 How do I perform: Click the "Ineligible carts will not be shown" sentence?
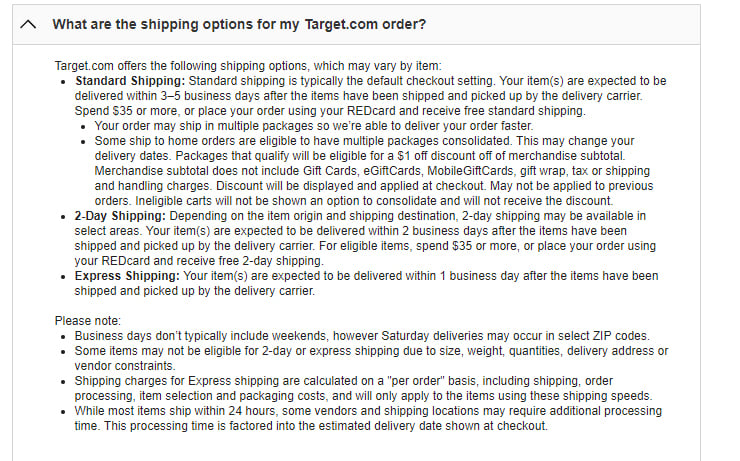pos(374,201)
